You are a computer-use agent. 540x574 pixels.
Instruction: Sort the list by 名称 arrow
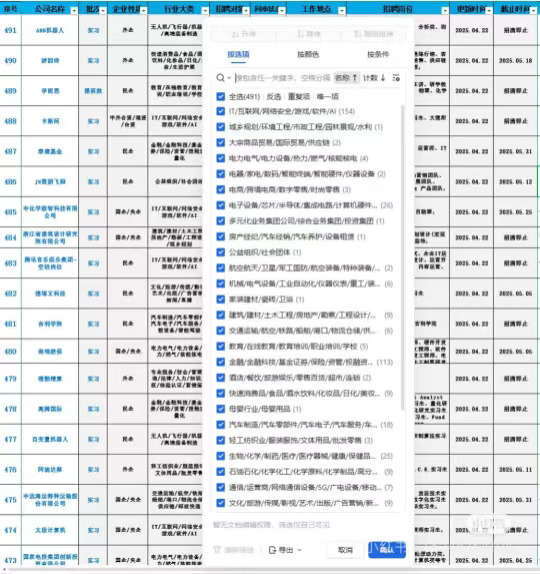point(355,78)
